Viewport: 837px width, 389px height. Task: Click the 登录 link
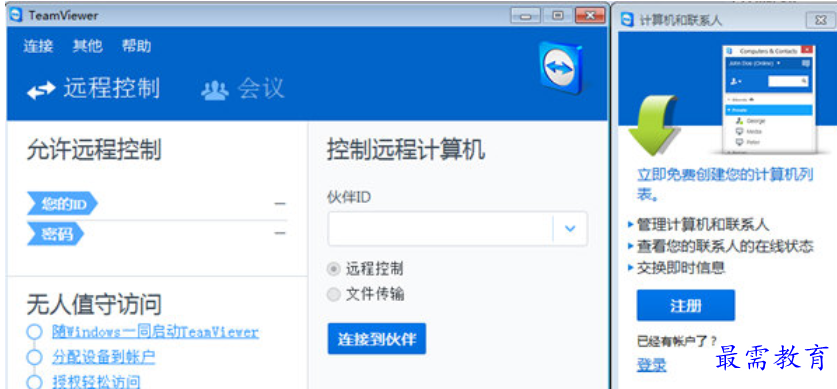(652, 365)
